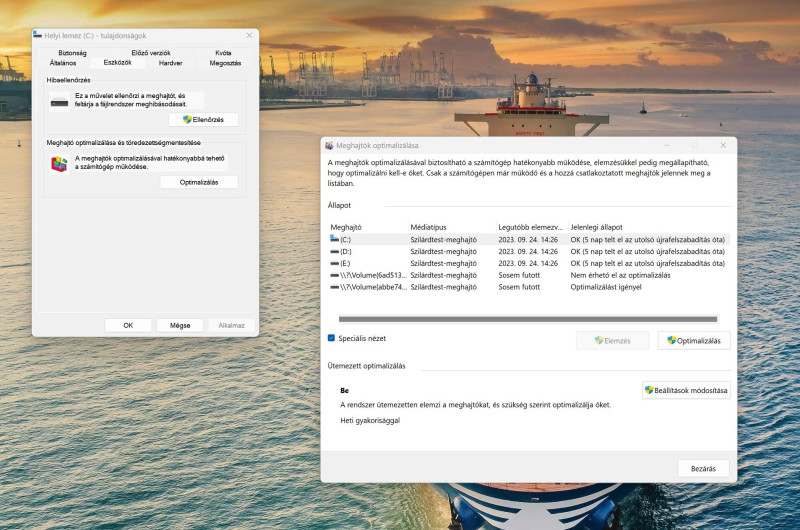Click 'Optimalizálást igényel' status
Viewport: 800px width, 530px height.
click(606, 287)
